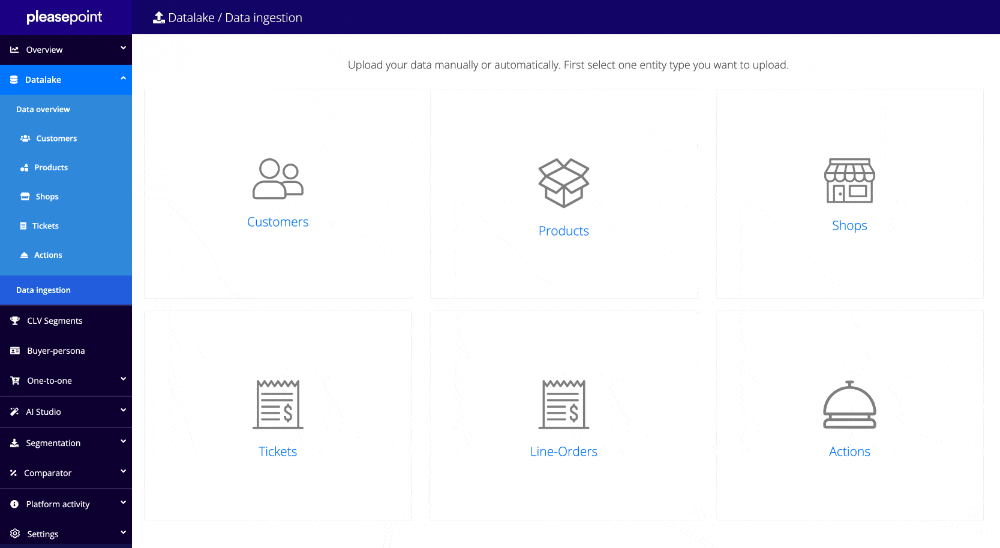Click the Actions entity link
Screen dimensions: 1000x548
pyautogui.click(x=849, y=452)
